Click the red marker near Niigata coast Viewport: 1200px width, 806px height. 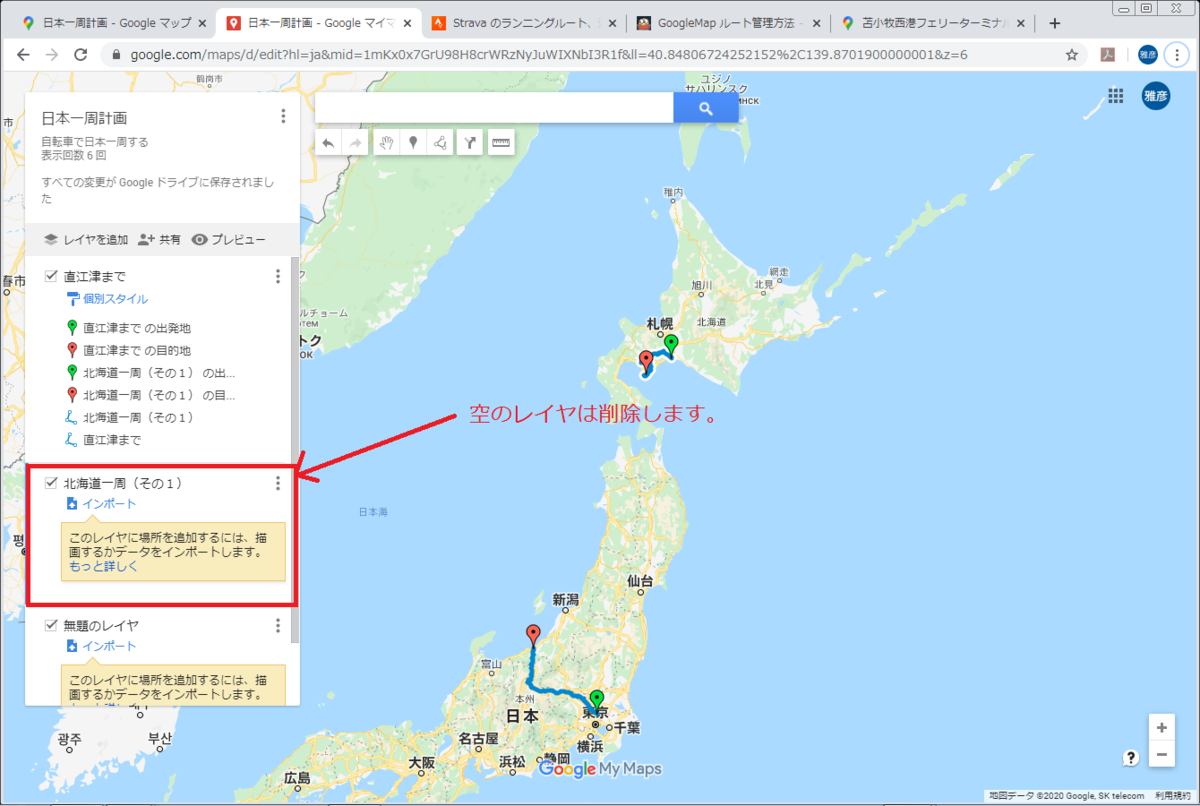(534, 634)
